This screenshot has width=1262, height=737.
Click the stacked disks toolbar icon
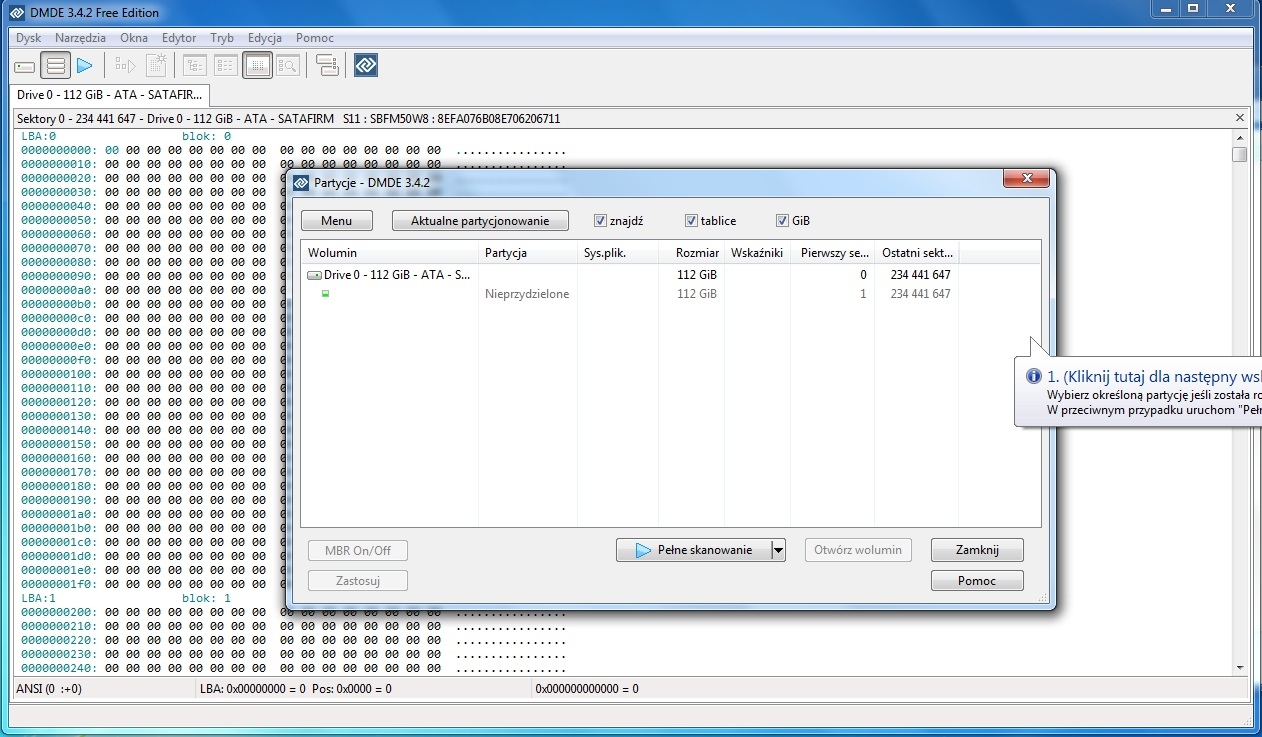[327, 66]
